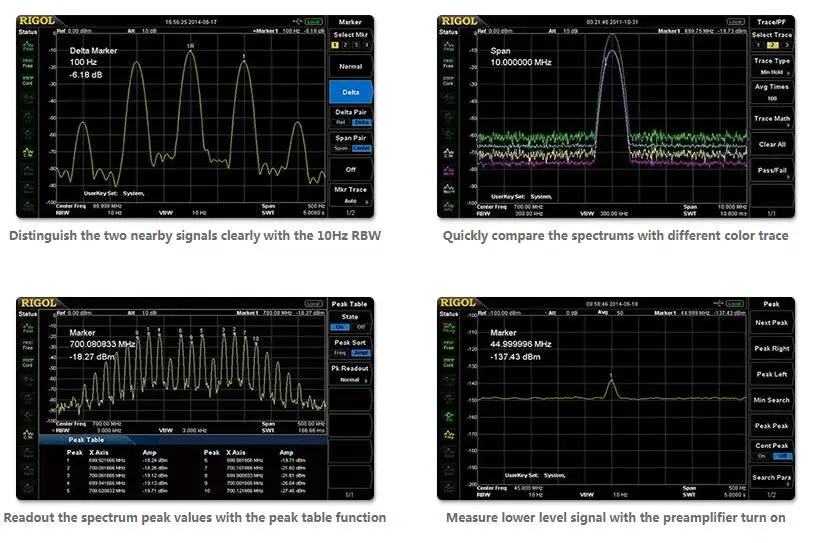Set Span Pair to Center

point(361,148)
